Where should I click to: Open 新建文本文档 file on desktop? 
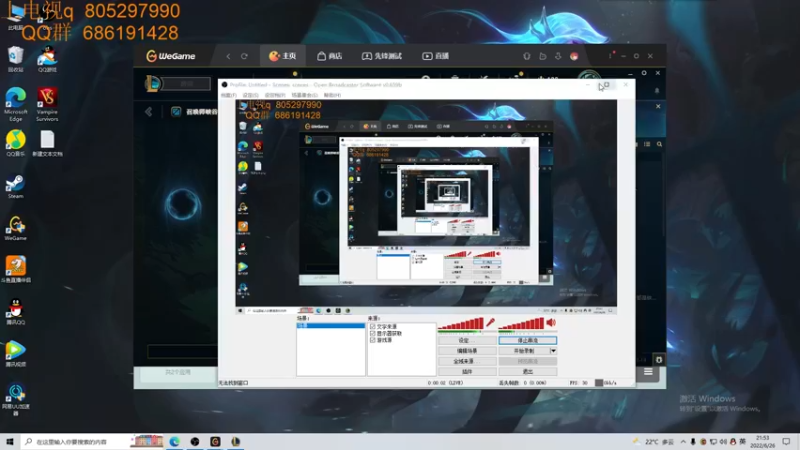47,143
